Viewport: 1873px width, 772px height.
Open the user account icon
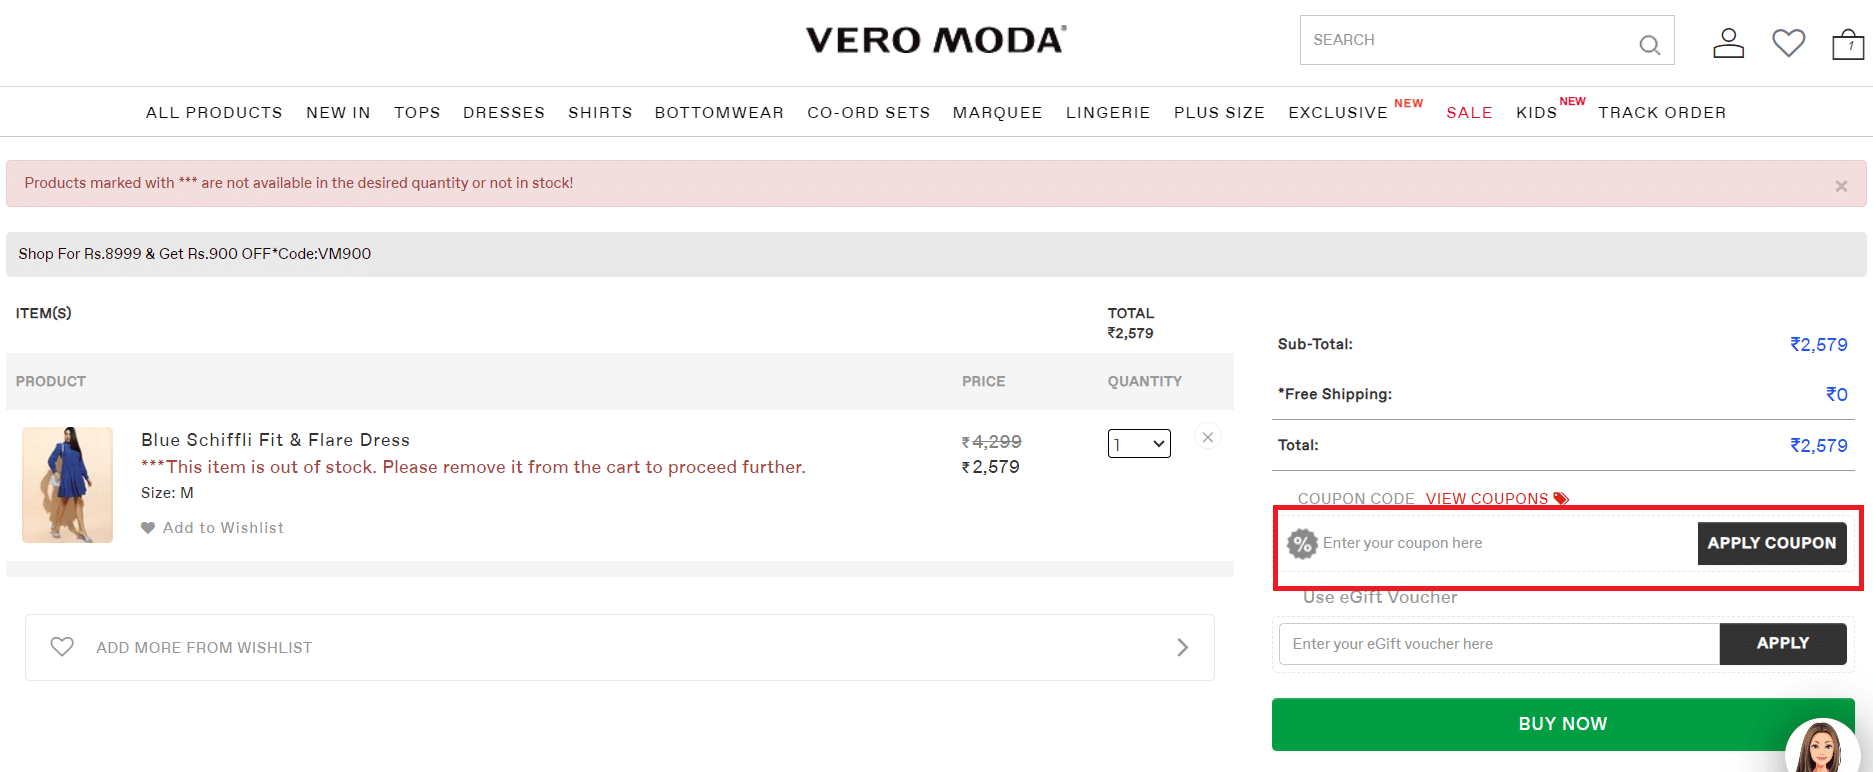1728,43
